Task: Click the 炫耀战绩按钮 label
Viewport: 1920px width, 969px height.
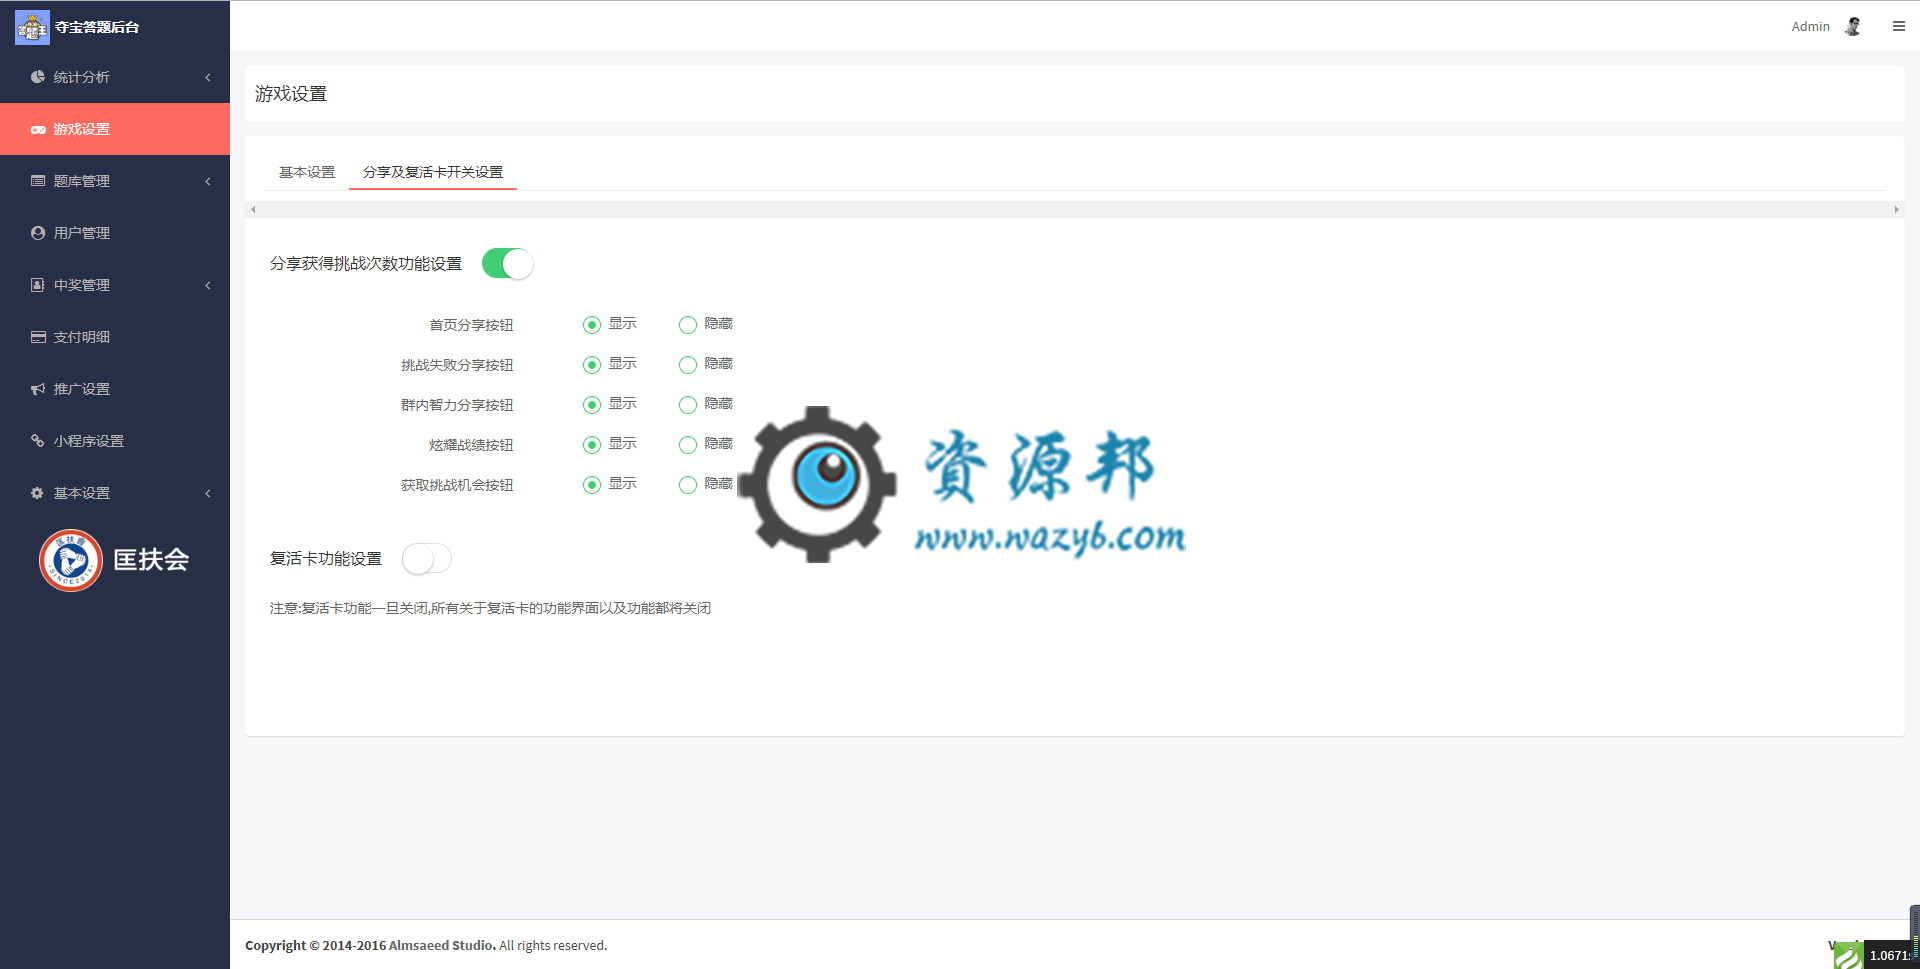Action: (471, 445)
